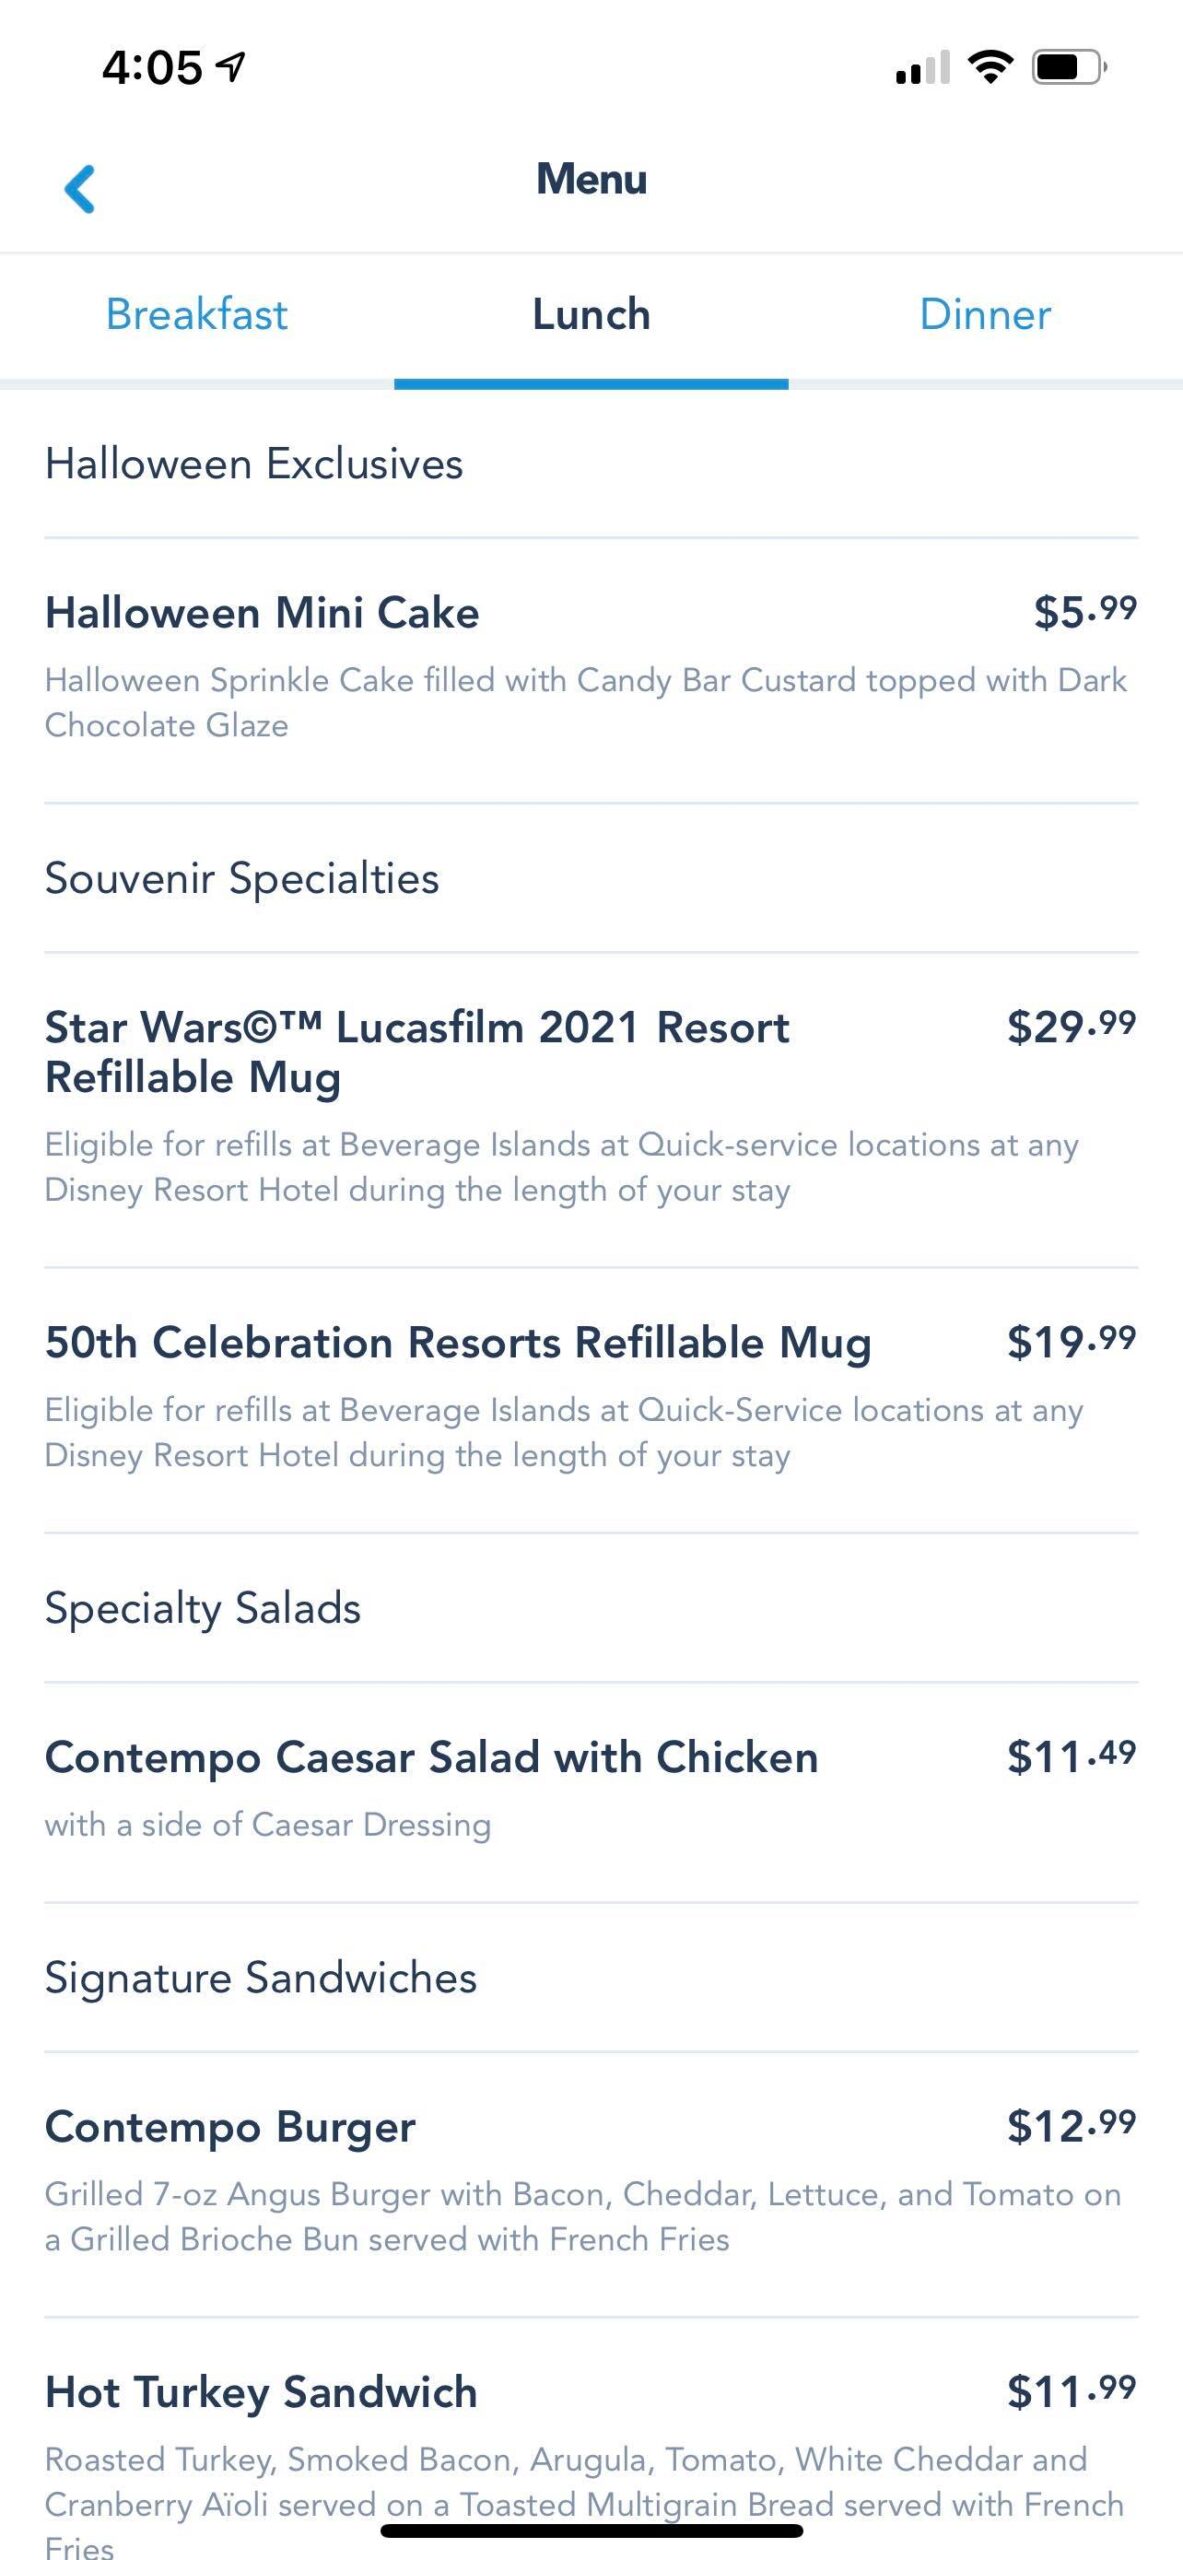Select the Contempo Burger item
Viewport: 1183px width, 2560px height.
230,2127
